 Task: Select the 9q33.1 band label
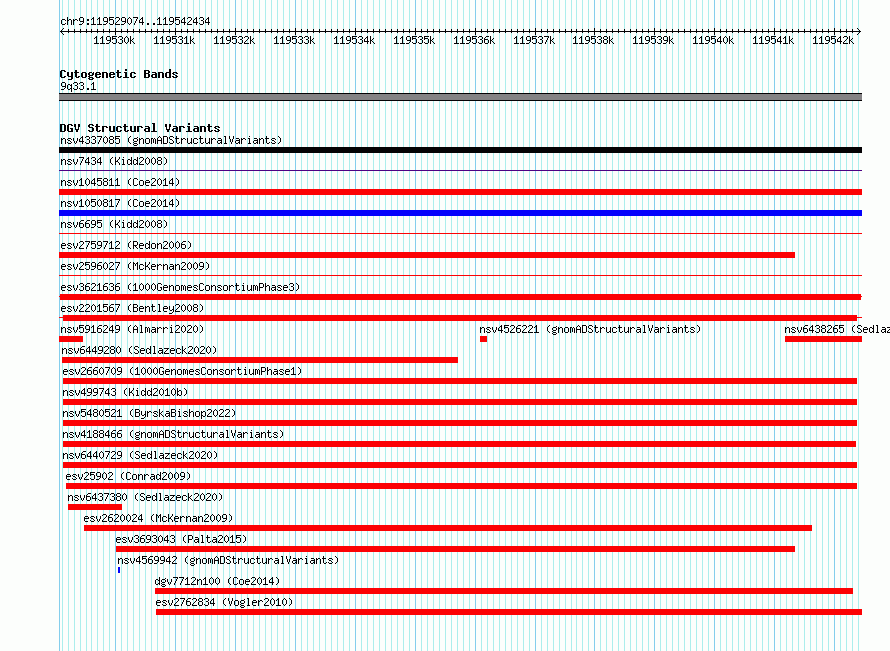[78, 86]
